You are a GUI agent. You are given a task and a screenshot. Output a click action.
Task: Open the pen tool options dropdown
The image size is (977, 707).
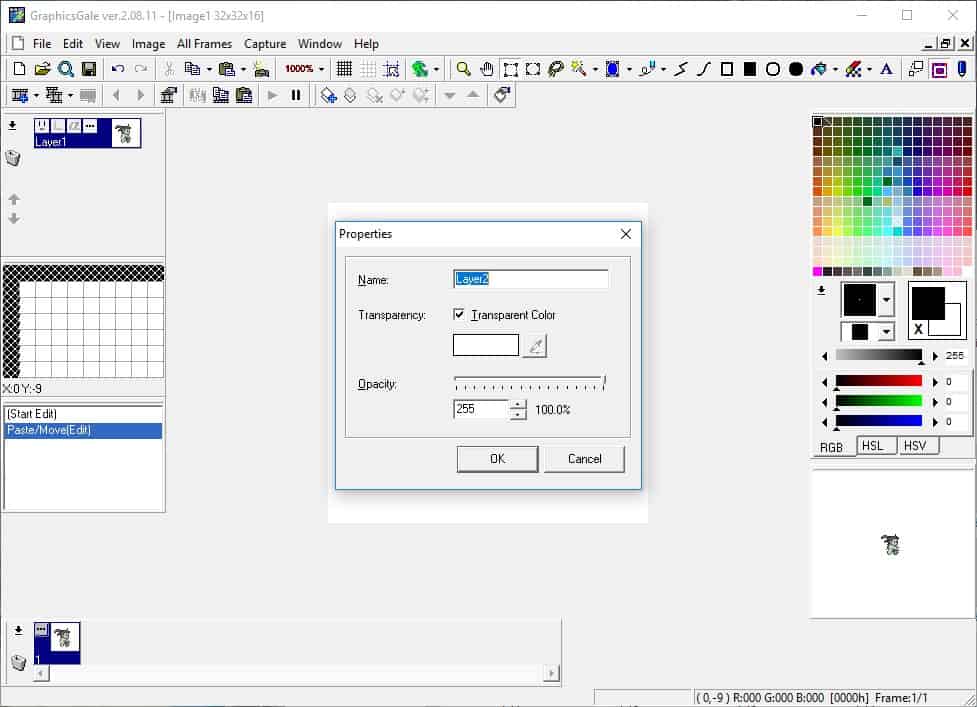point(663,69)
